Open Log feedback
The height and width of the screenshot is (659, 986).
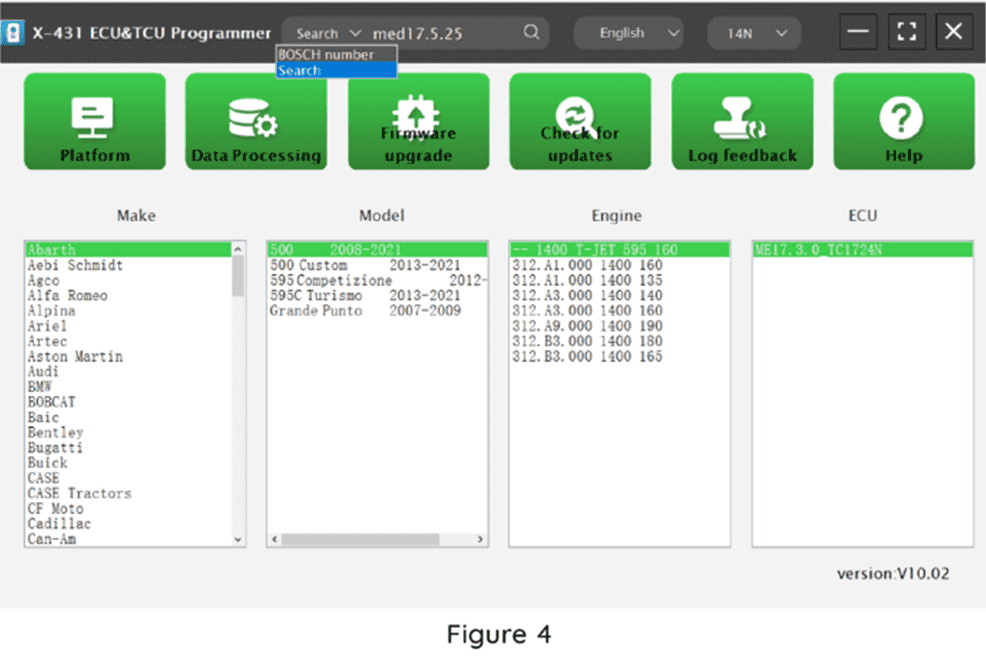pyautogui.click(x=742, y=121)
